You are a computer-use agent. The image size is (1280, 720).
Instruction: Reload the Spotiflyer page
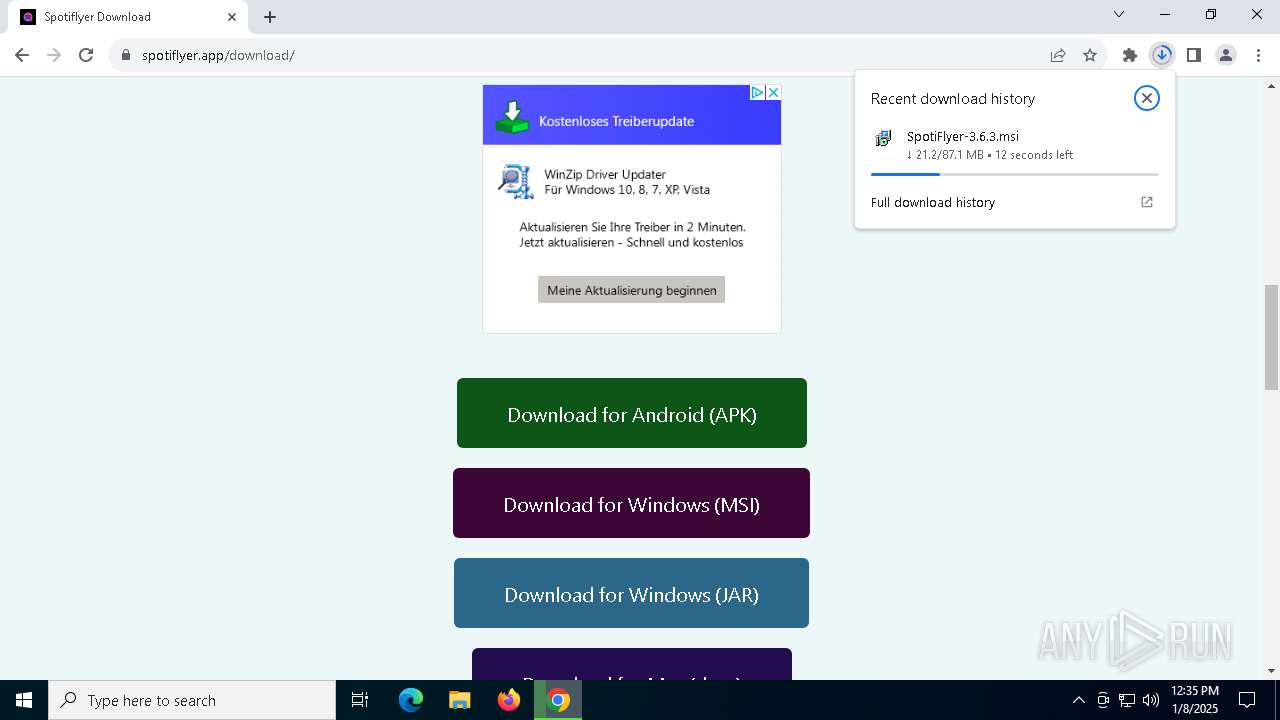click(86, 55)
